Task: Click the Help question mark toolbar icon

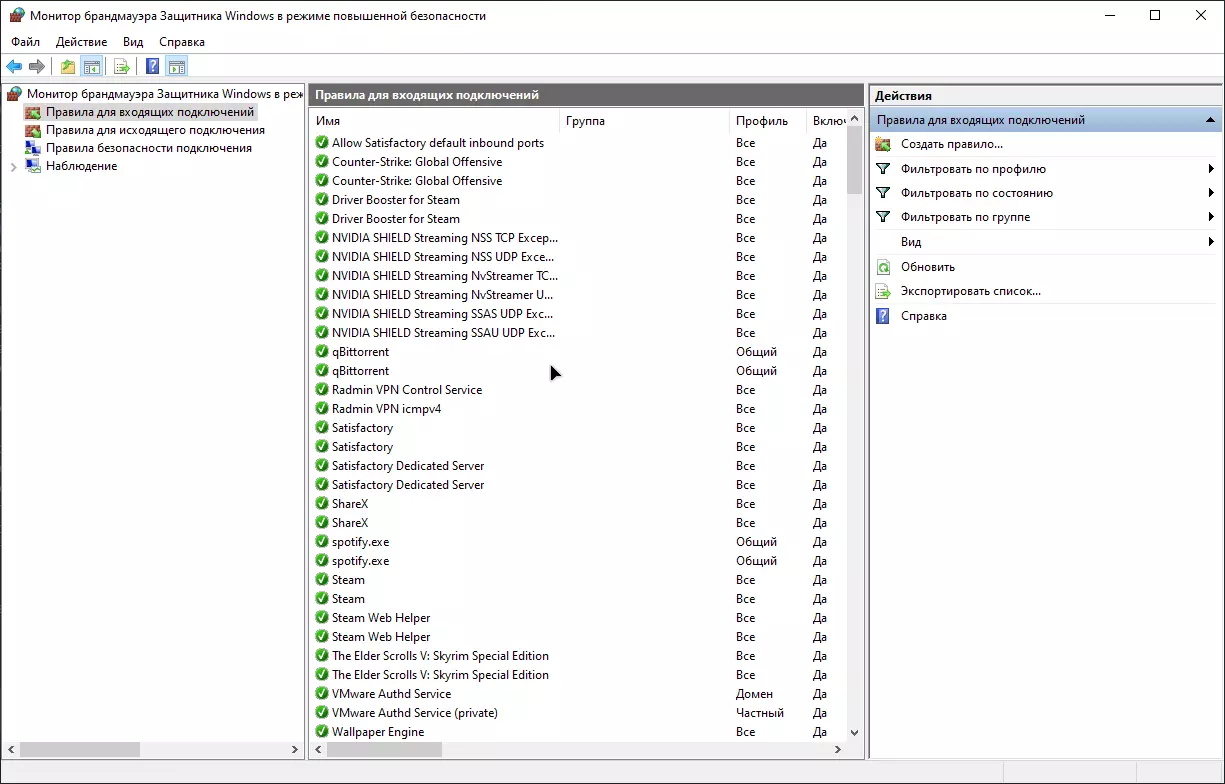Action: (153, 67)
